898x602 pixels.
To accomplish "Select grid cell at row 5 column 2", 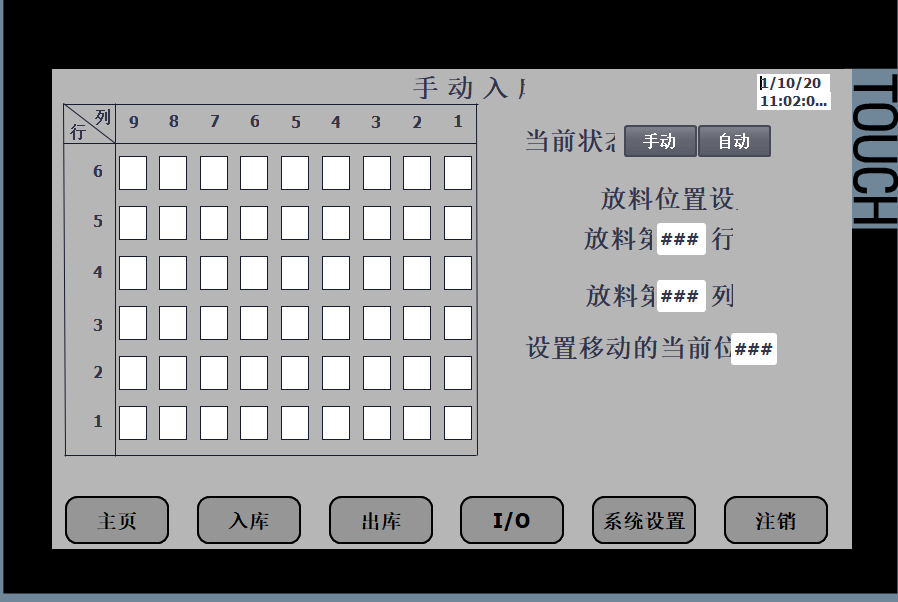I will pos(417,223).
